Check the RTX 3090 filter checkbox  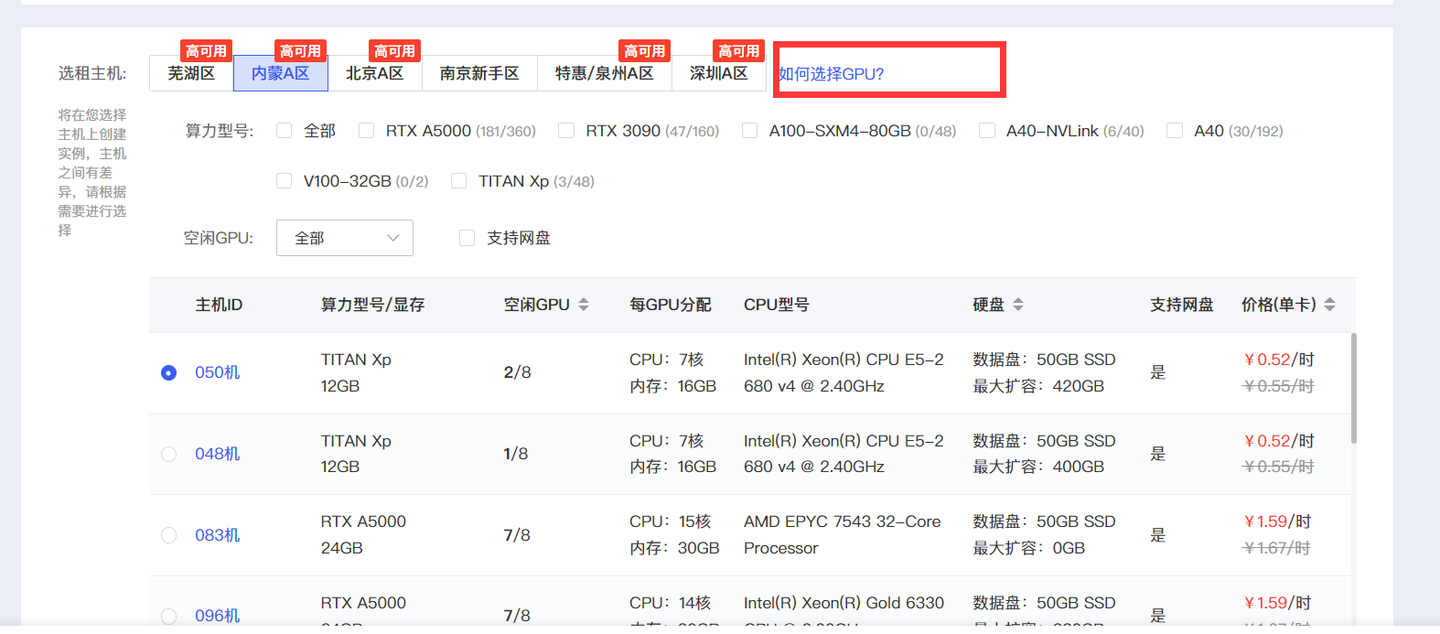[x=566, y=130]
